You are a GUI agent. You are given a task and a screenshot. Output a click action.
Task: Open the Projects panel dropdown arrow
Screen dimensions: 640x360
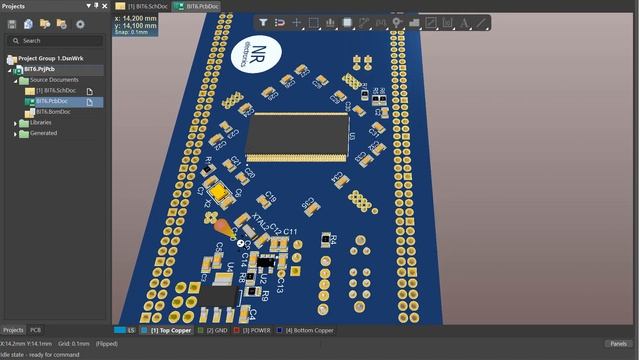88,6
